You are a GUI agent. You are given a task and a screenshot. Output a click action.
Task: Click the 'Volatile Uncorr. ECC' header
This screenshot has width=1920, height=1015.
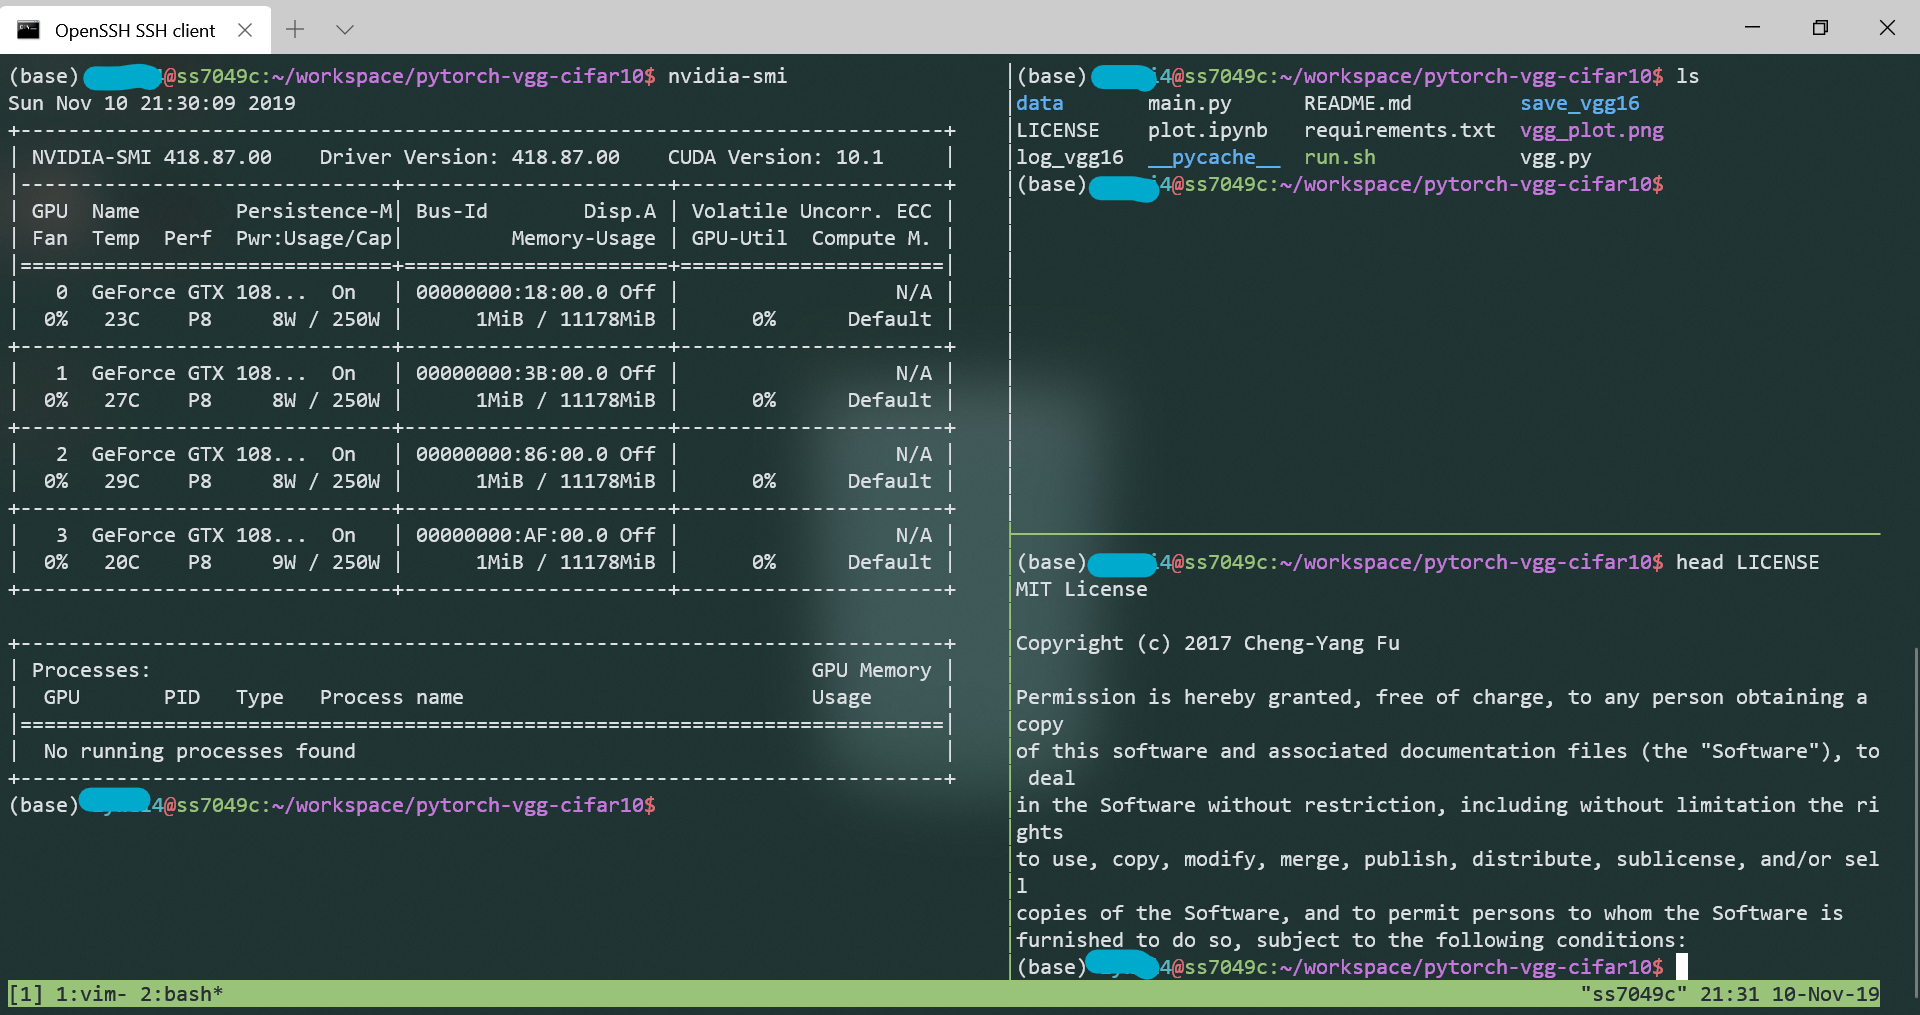[811, 211]
